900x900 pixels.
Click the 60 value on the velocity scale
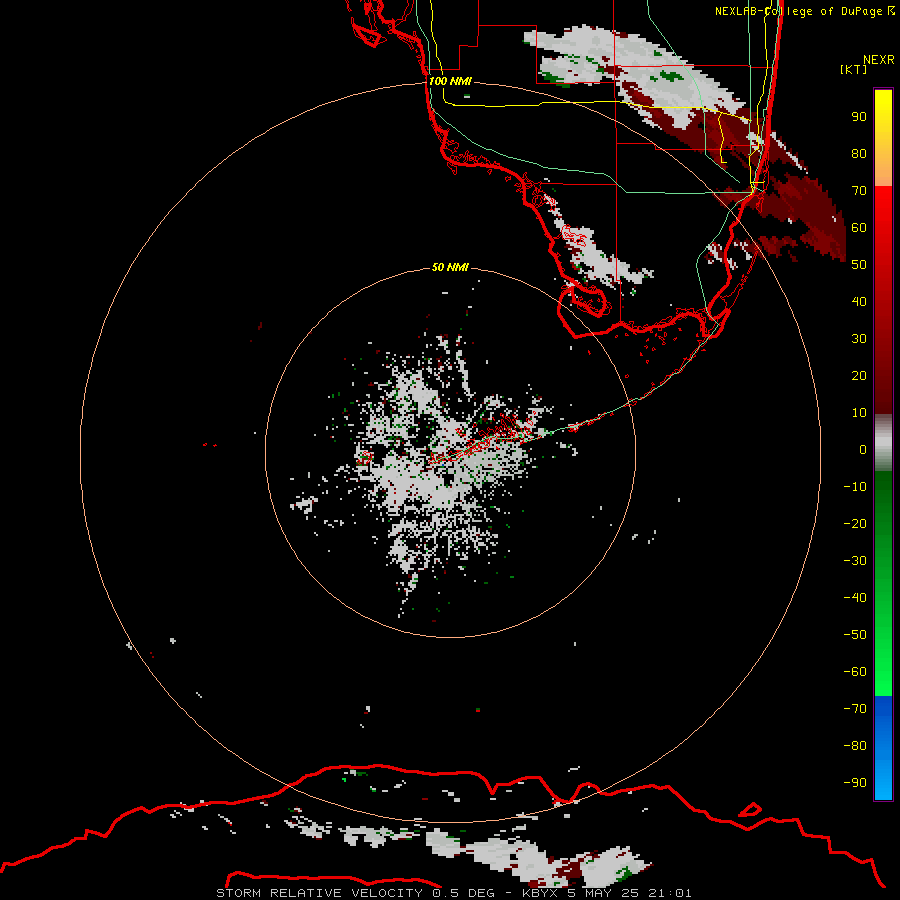click(859, 227)
